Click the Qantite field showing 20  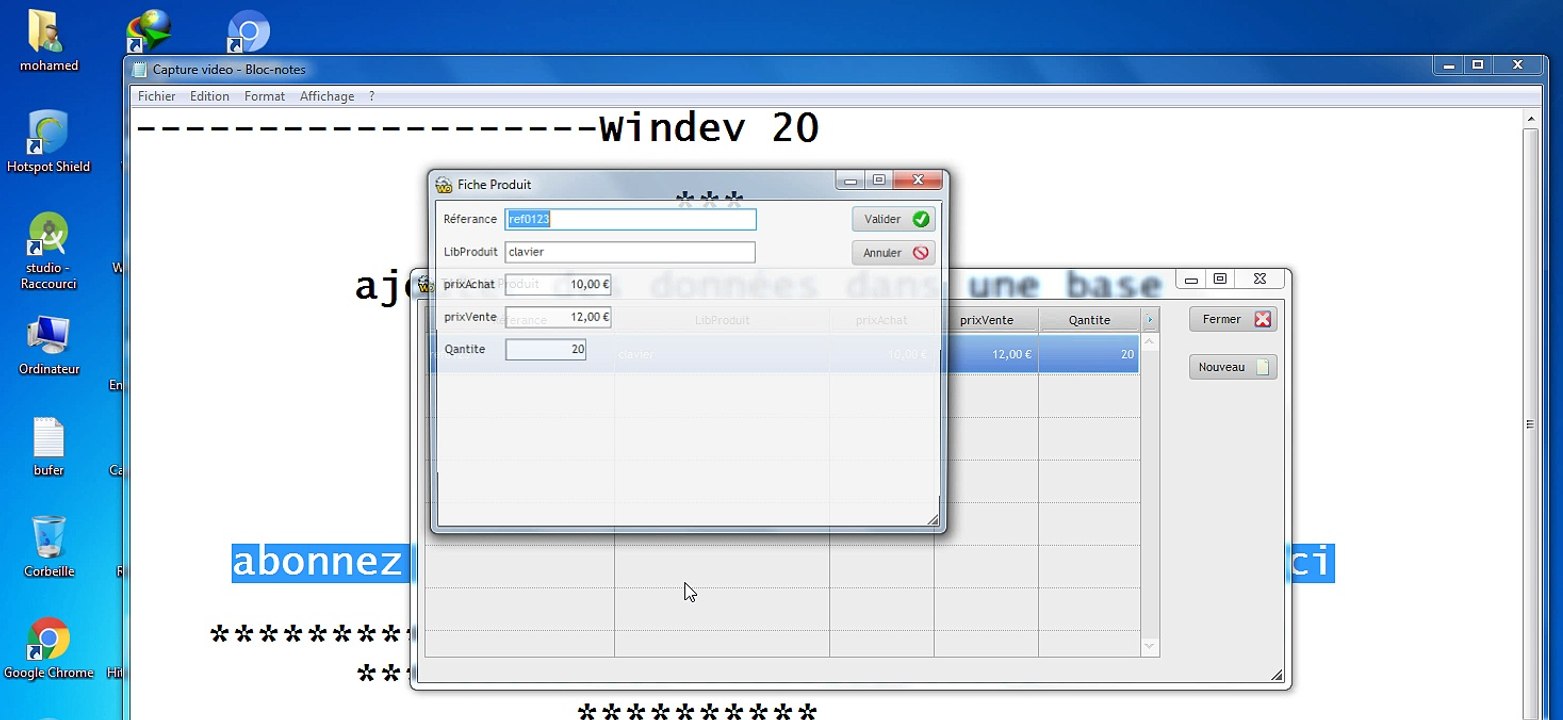click(x=545, y=350)
